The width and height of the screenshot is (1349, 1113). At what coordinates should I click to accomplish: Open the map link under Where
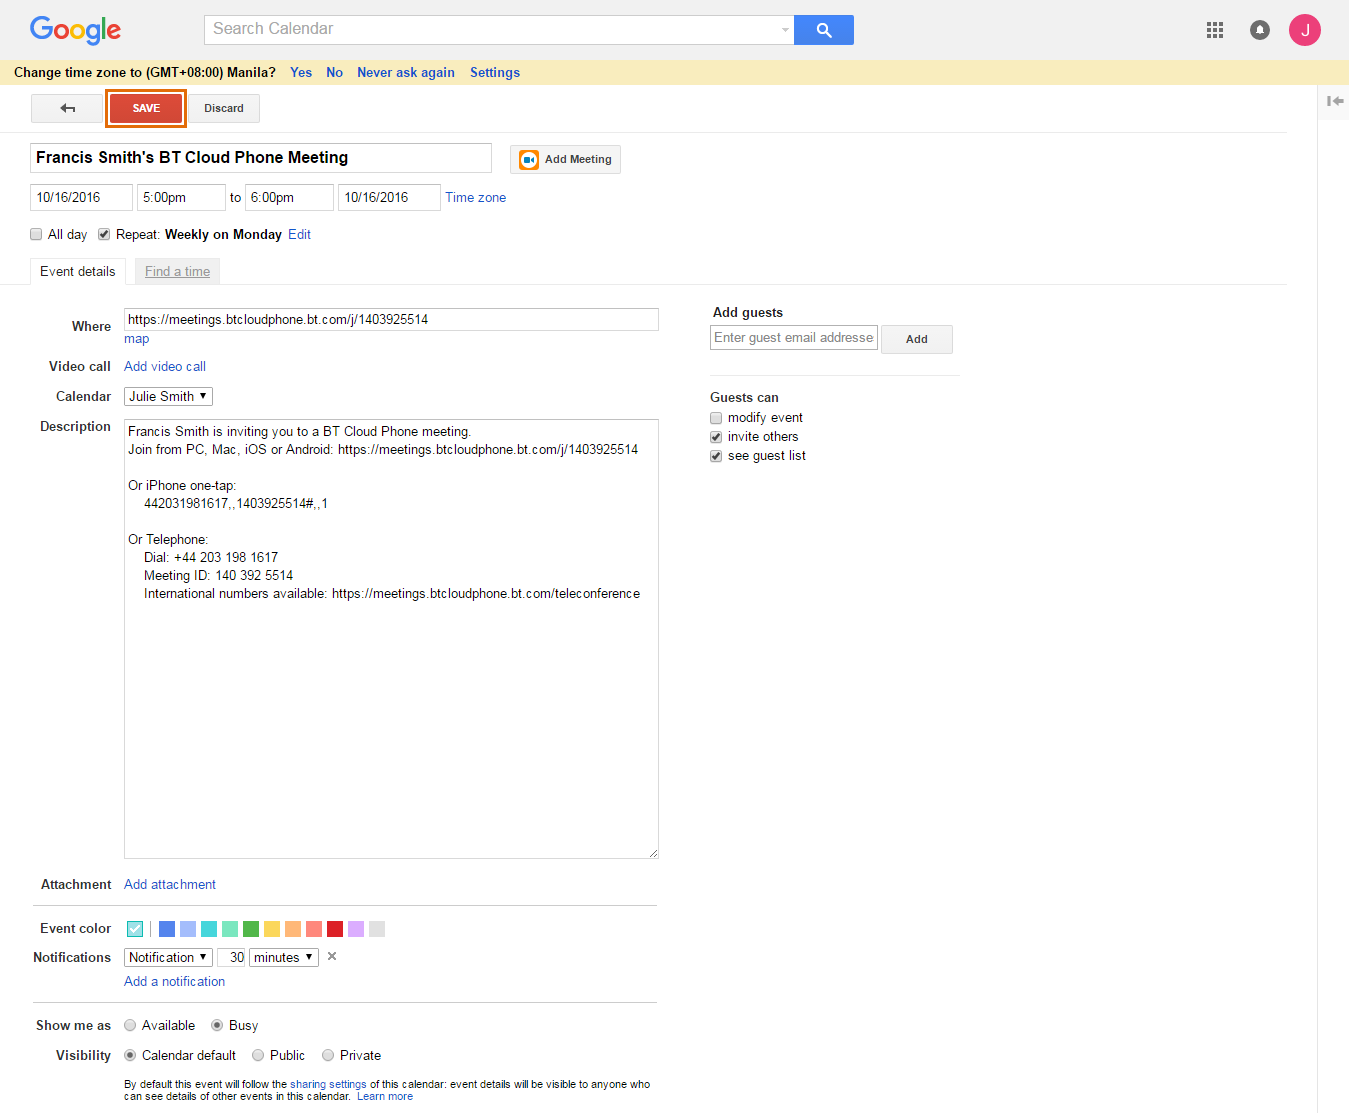[136, 339]
